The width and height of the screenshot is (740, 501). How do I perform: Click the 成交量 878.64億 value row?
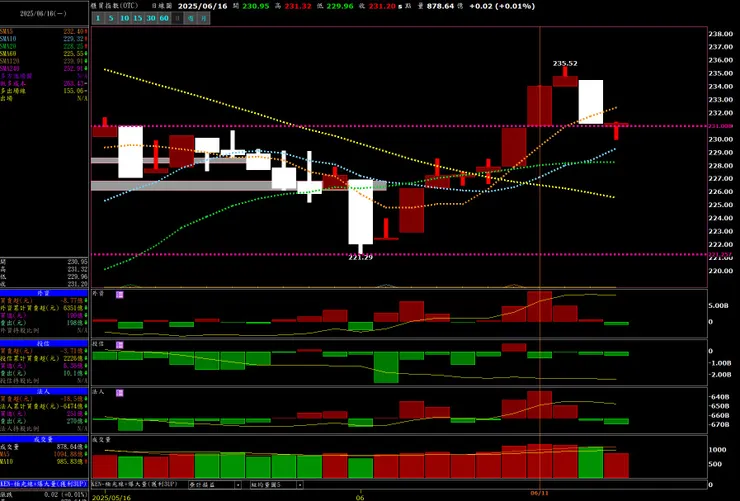(x=44, y=446)
